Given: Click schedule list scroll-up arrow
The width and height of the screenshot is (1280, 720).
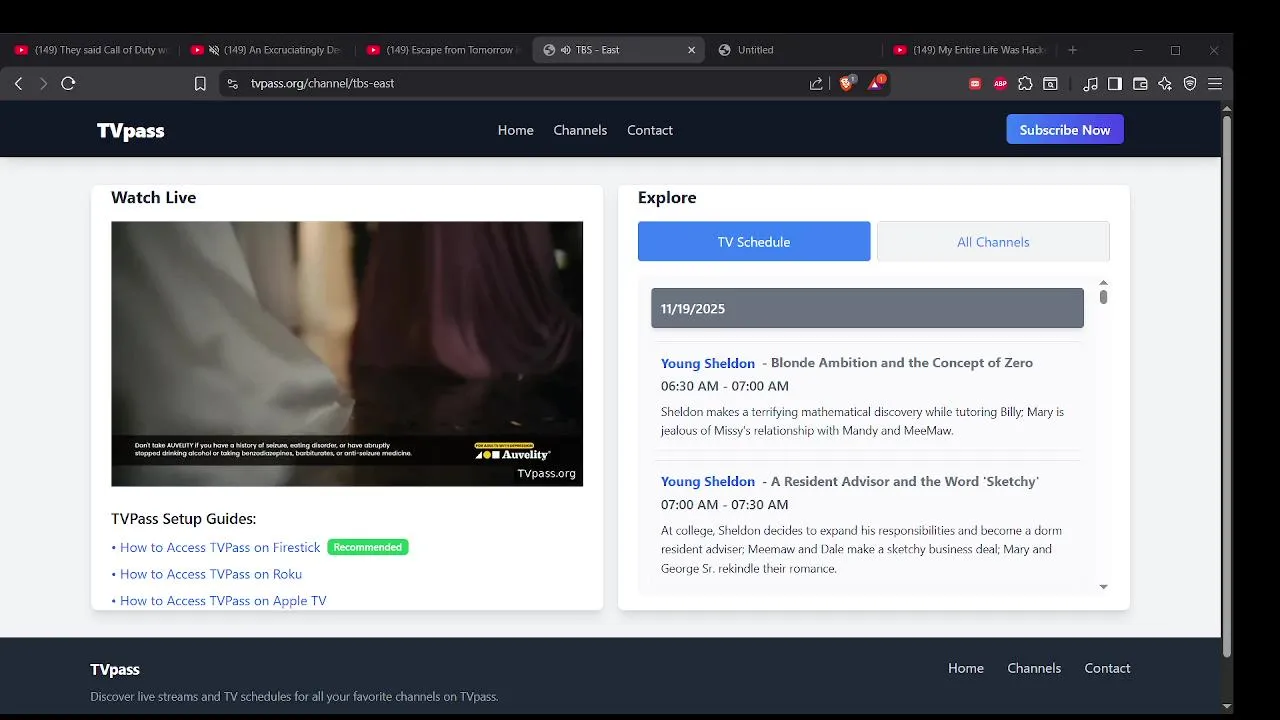Looking at the screenshot, I should click(x=1103, y=283).
